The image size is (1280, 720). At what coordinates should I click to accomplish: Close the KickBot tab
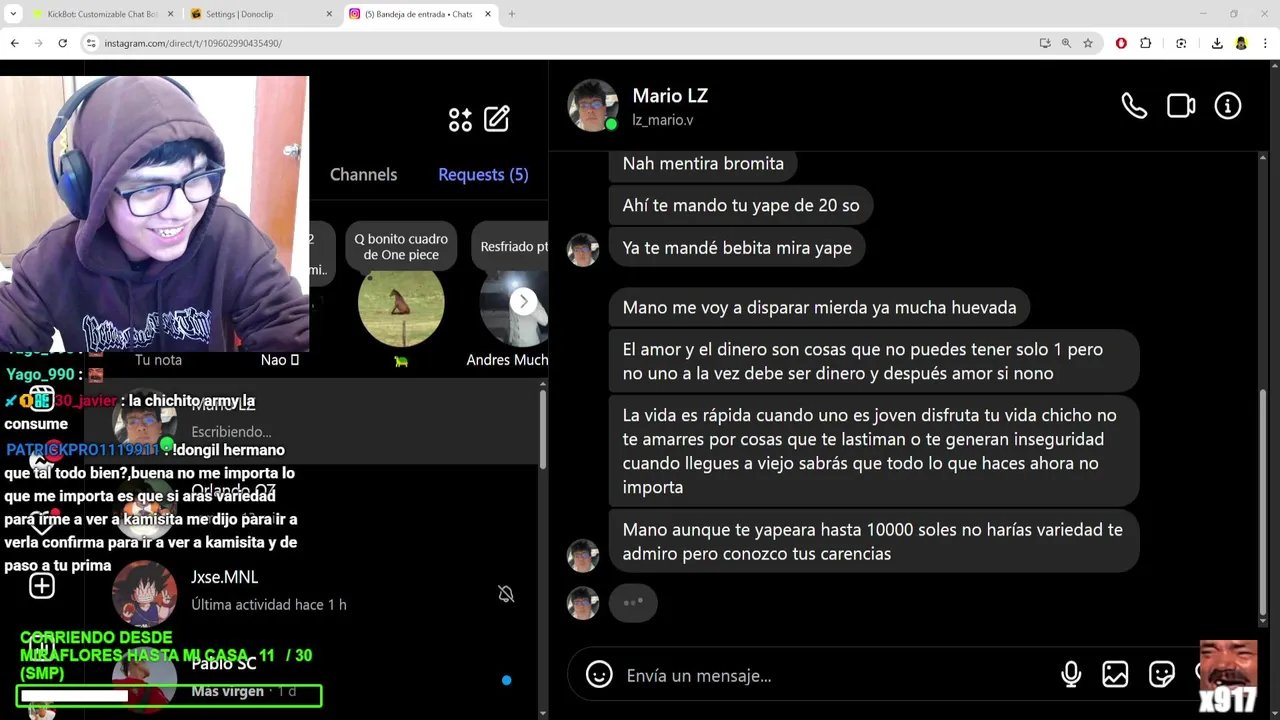[x=170, y=14]
